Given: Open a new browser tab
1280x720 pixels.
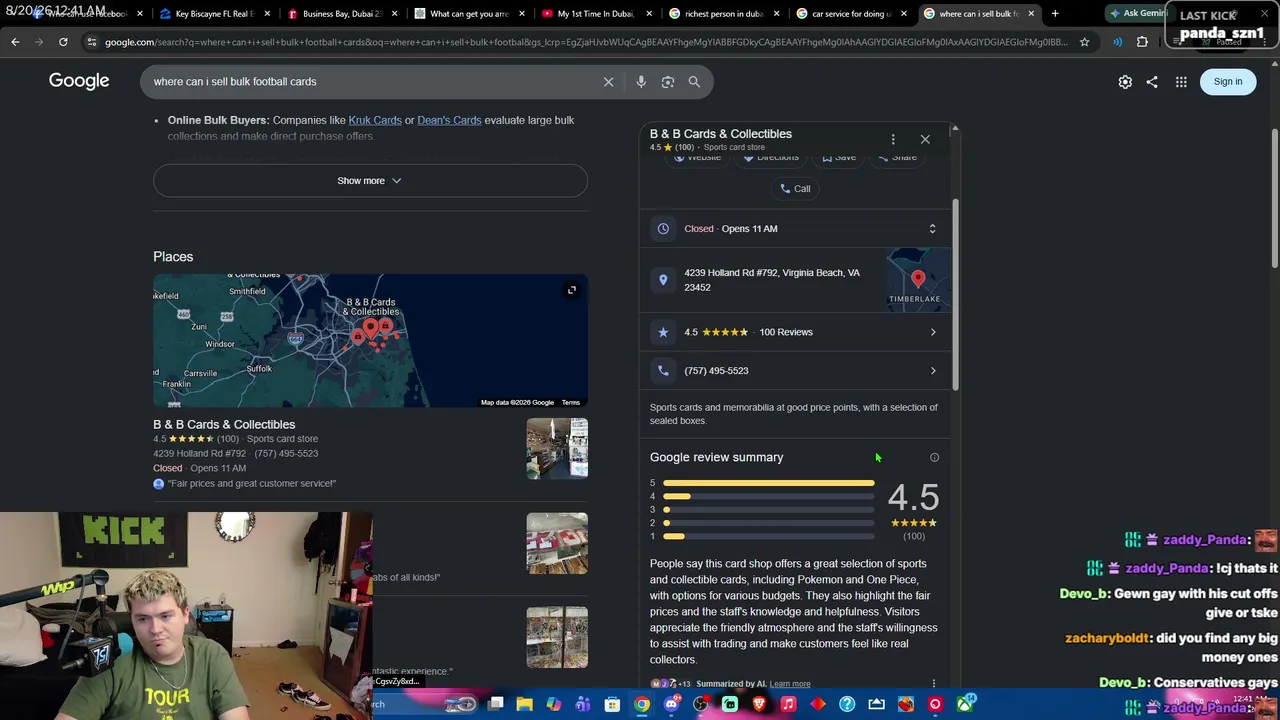Looking at the screenshot, I should pos(1055,14).
